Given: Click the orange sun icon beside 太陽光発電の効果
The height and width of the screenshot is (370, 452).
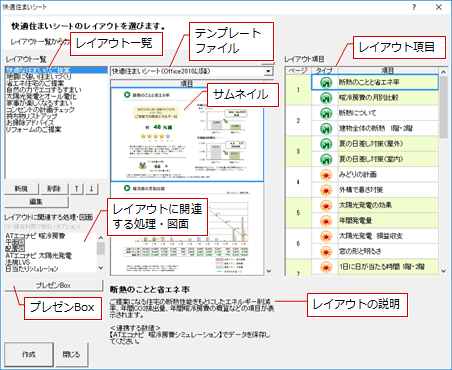Looking at the screenshot, I should pyautogui.click(x=326, y=205).
